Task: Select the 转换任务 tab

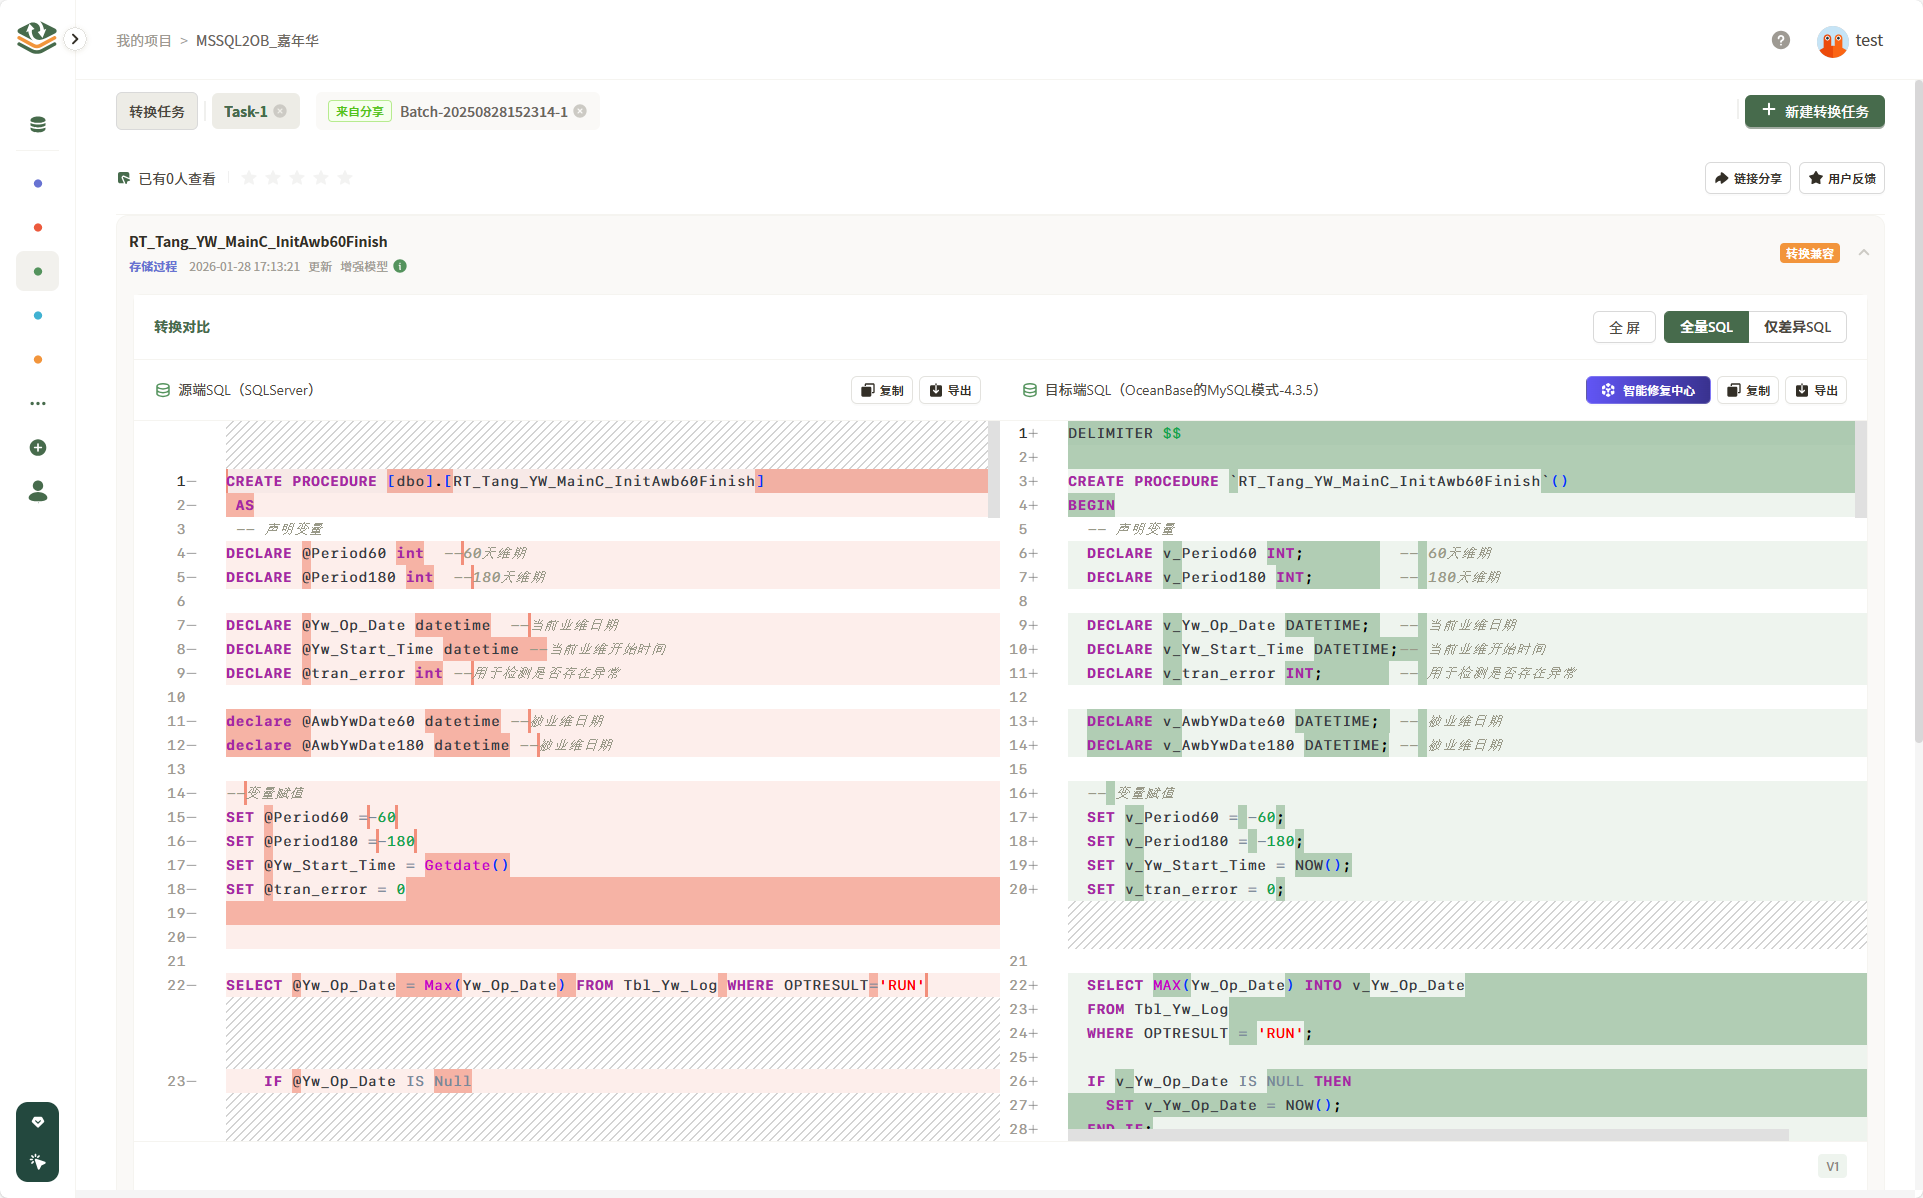Action: (x=157, y=111)
